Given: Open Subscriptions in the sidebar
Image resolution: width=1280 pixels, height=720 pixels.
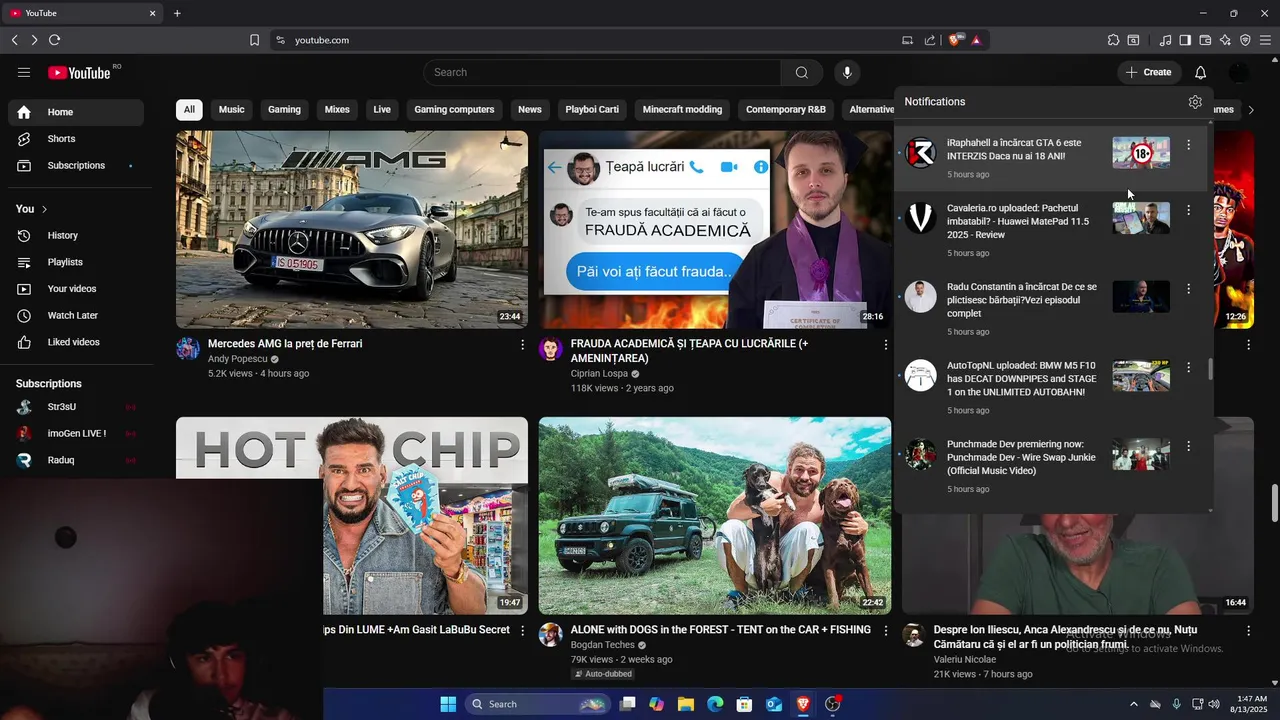Looking at the screenshot, I should pyautogui.click(x=76, y=165).
